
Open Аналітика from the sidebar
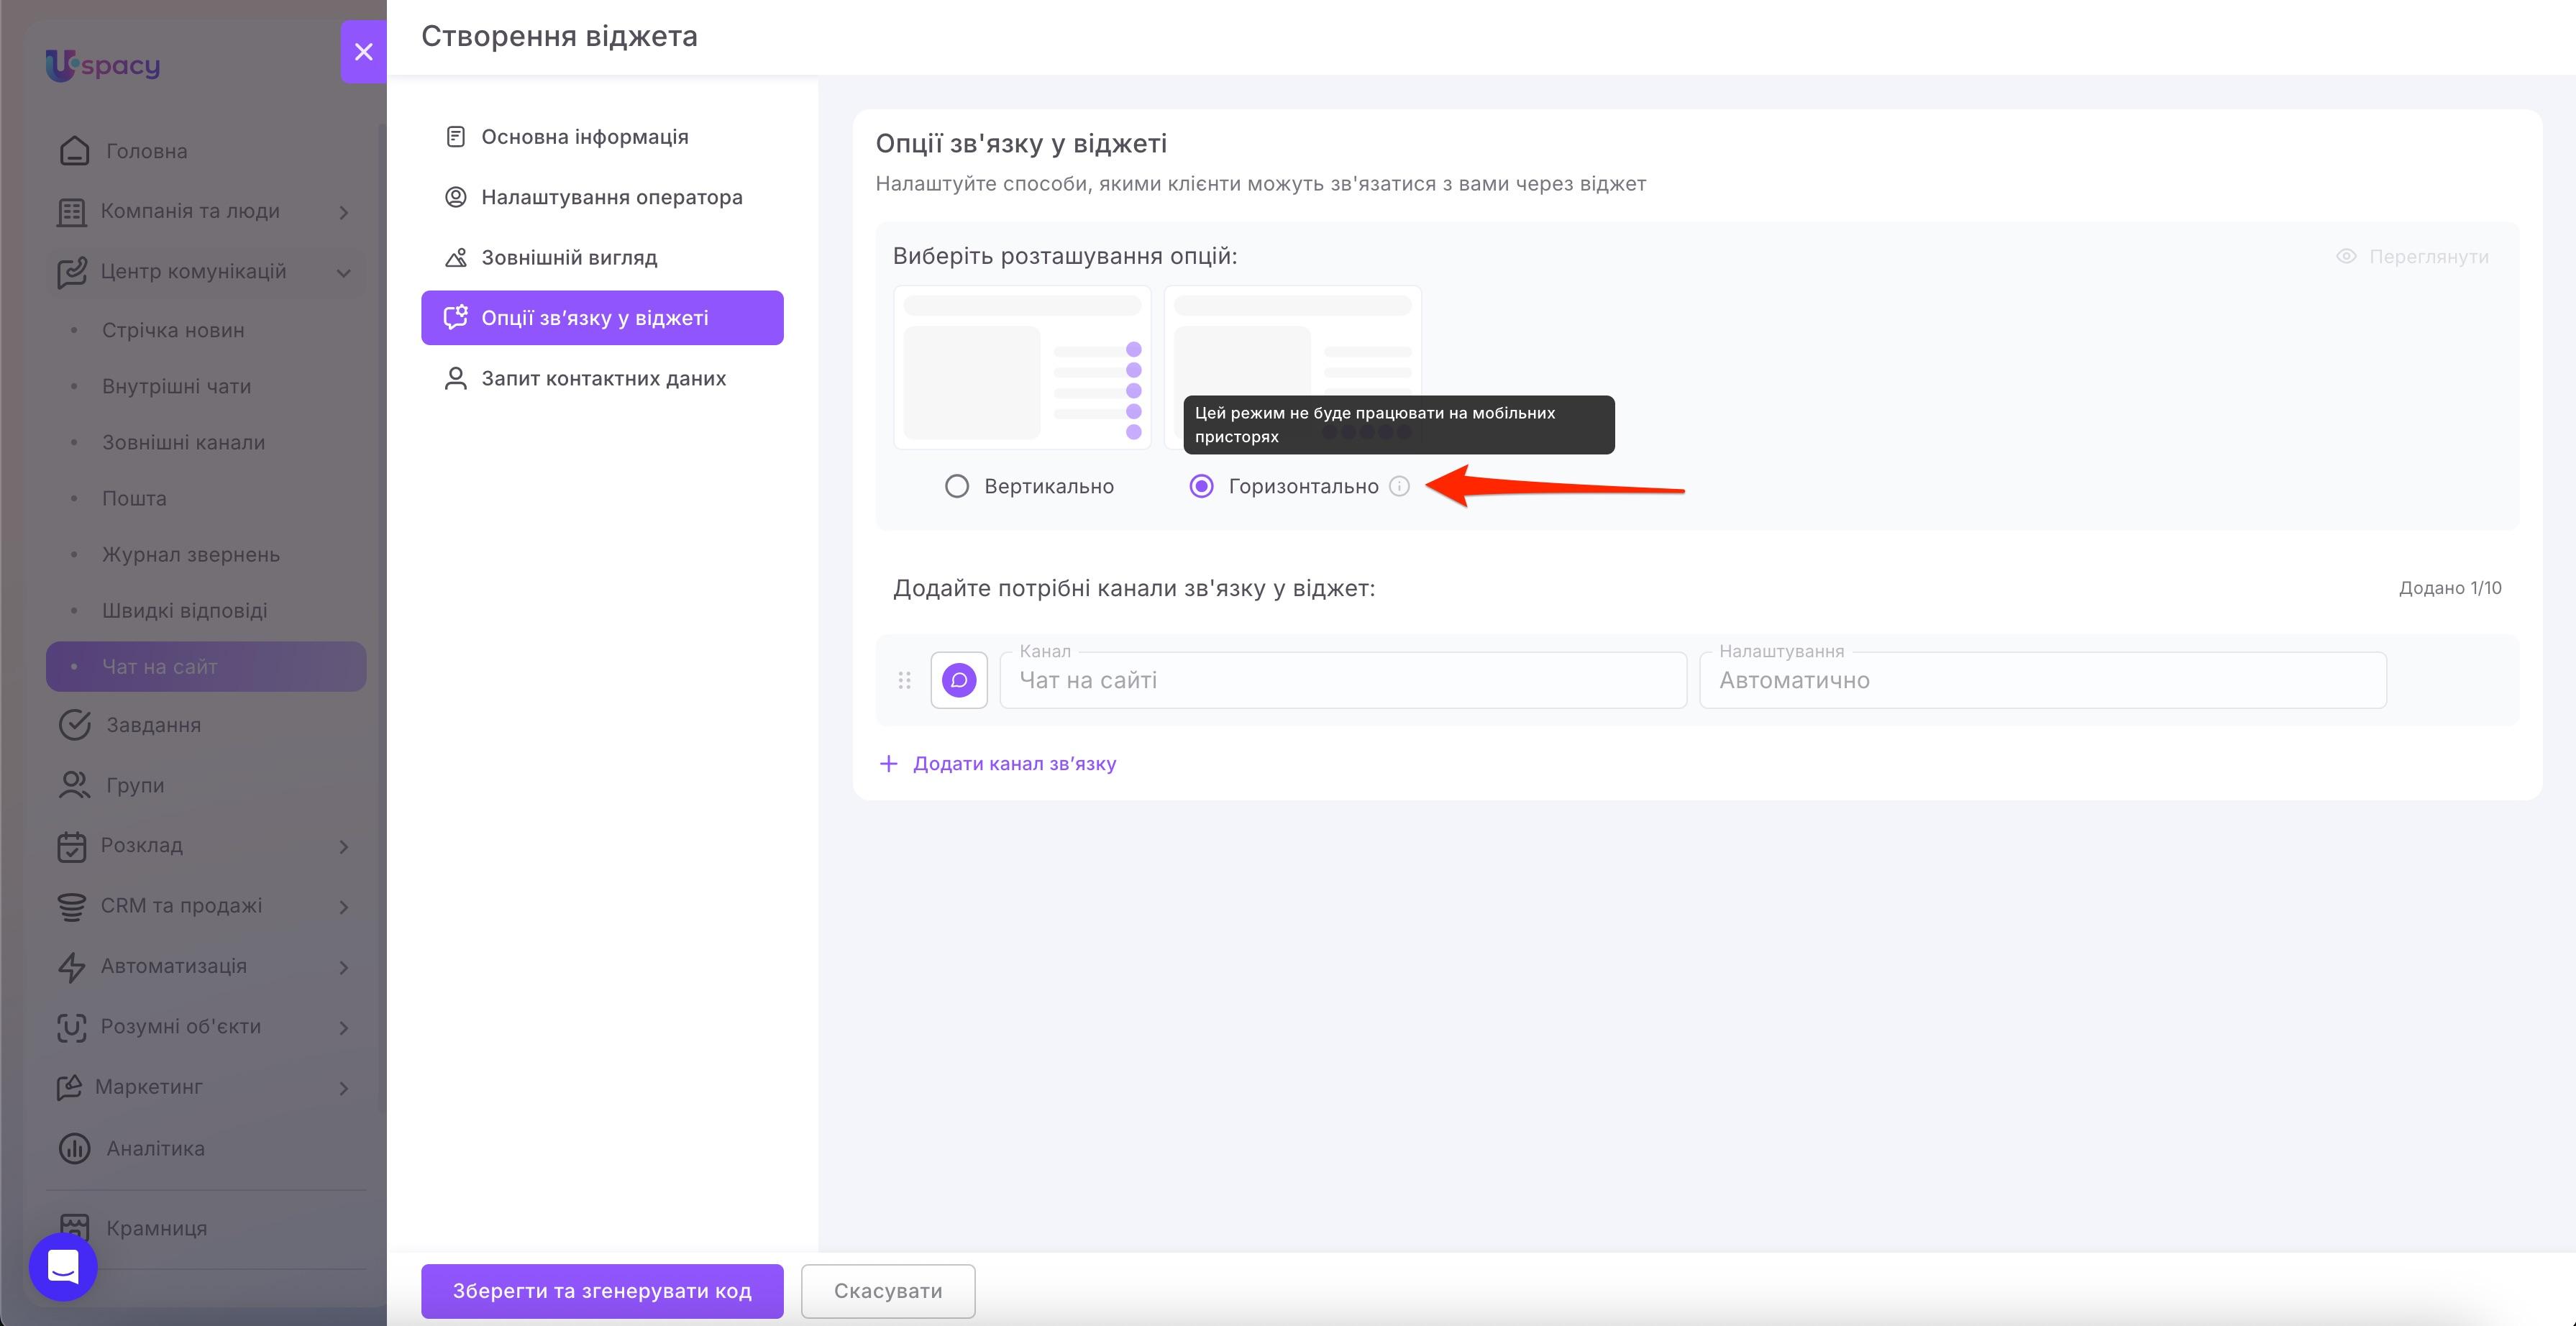coord(155,1148)
